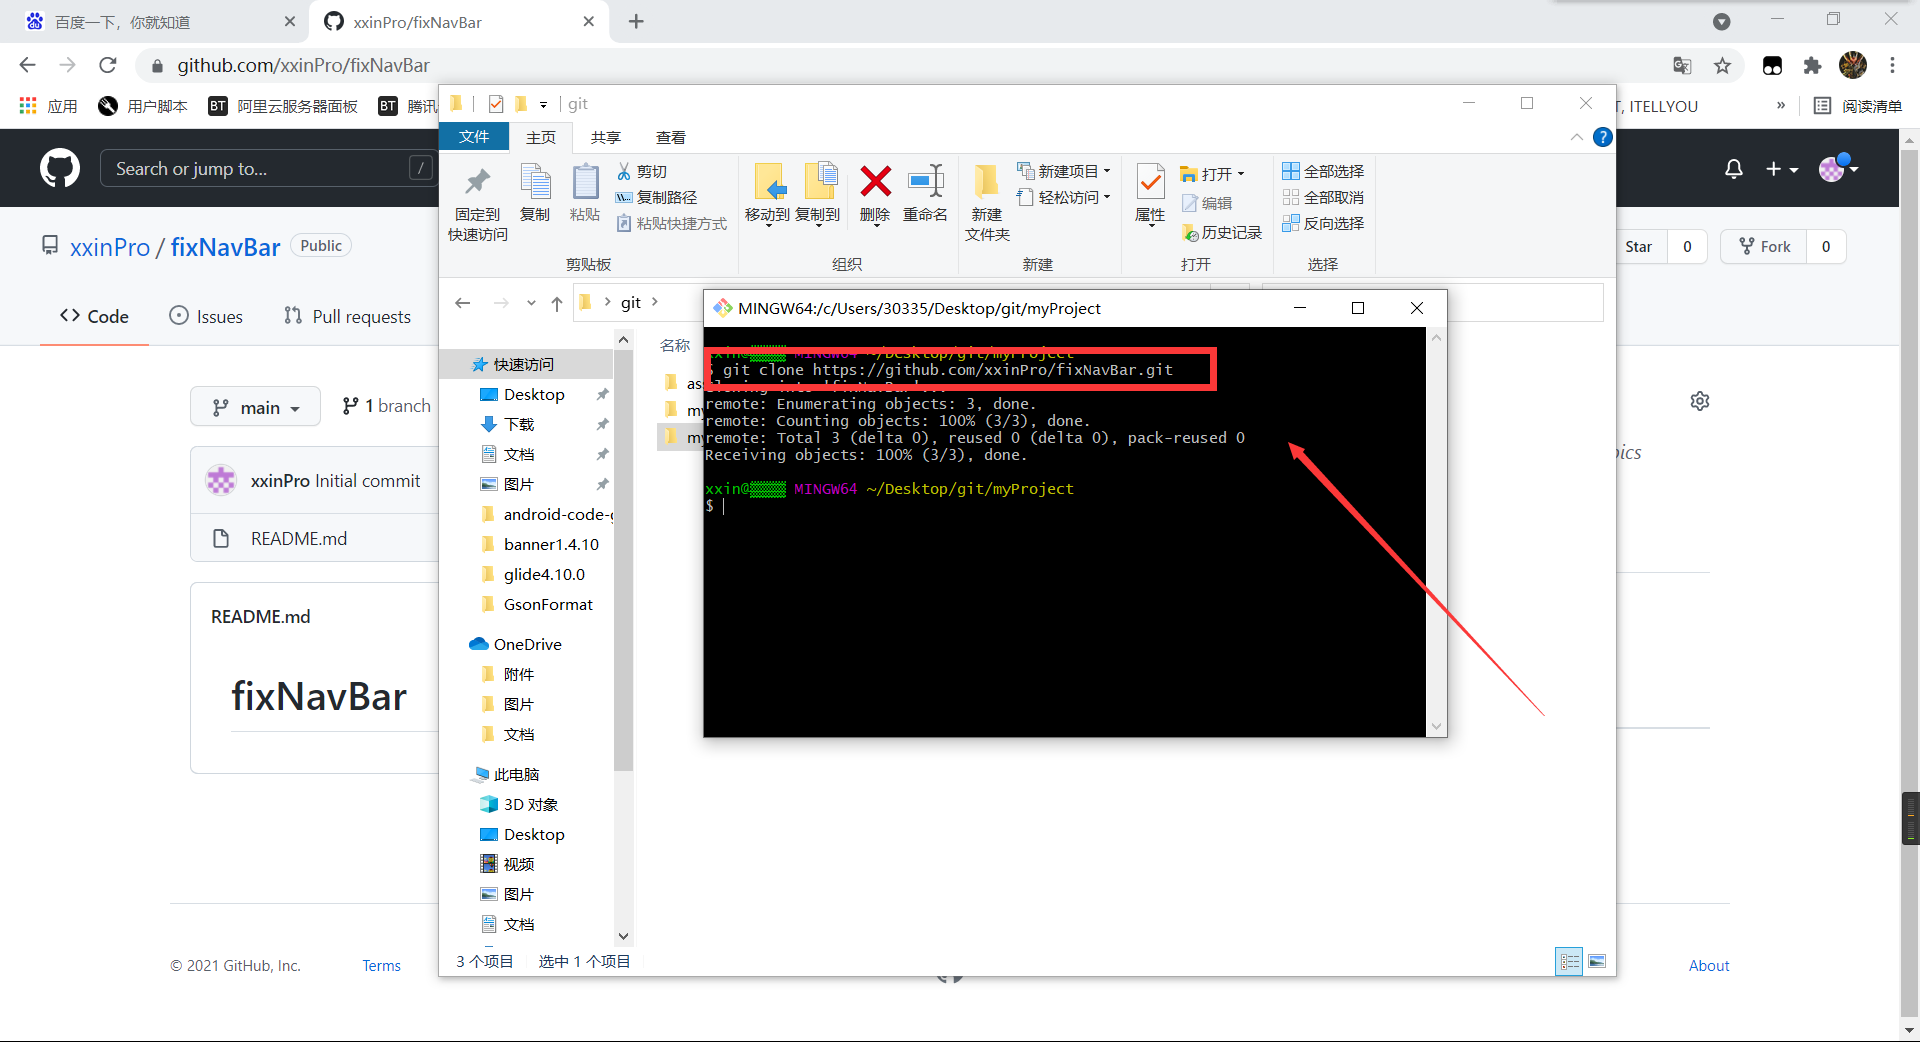Click Explorer back navigation arrow
Viewport: 1920px width, 1042px height.
pos(462,303)
